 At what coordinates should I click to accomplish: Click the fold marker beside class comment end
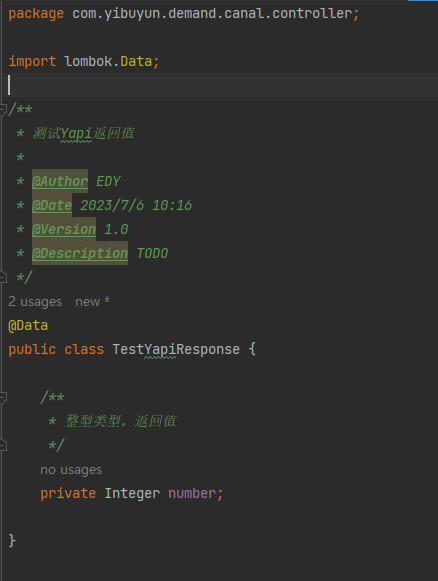coord(3,277)
